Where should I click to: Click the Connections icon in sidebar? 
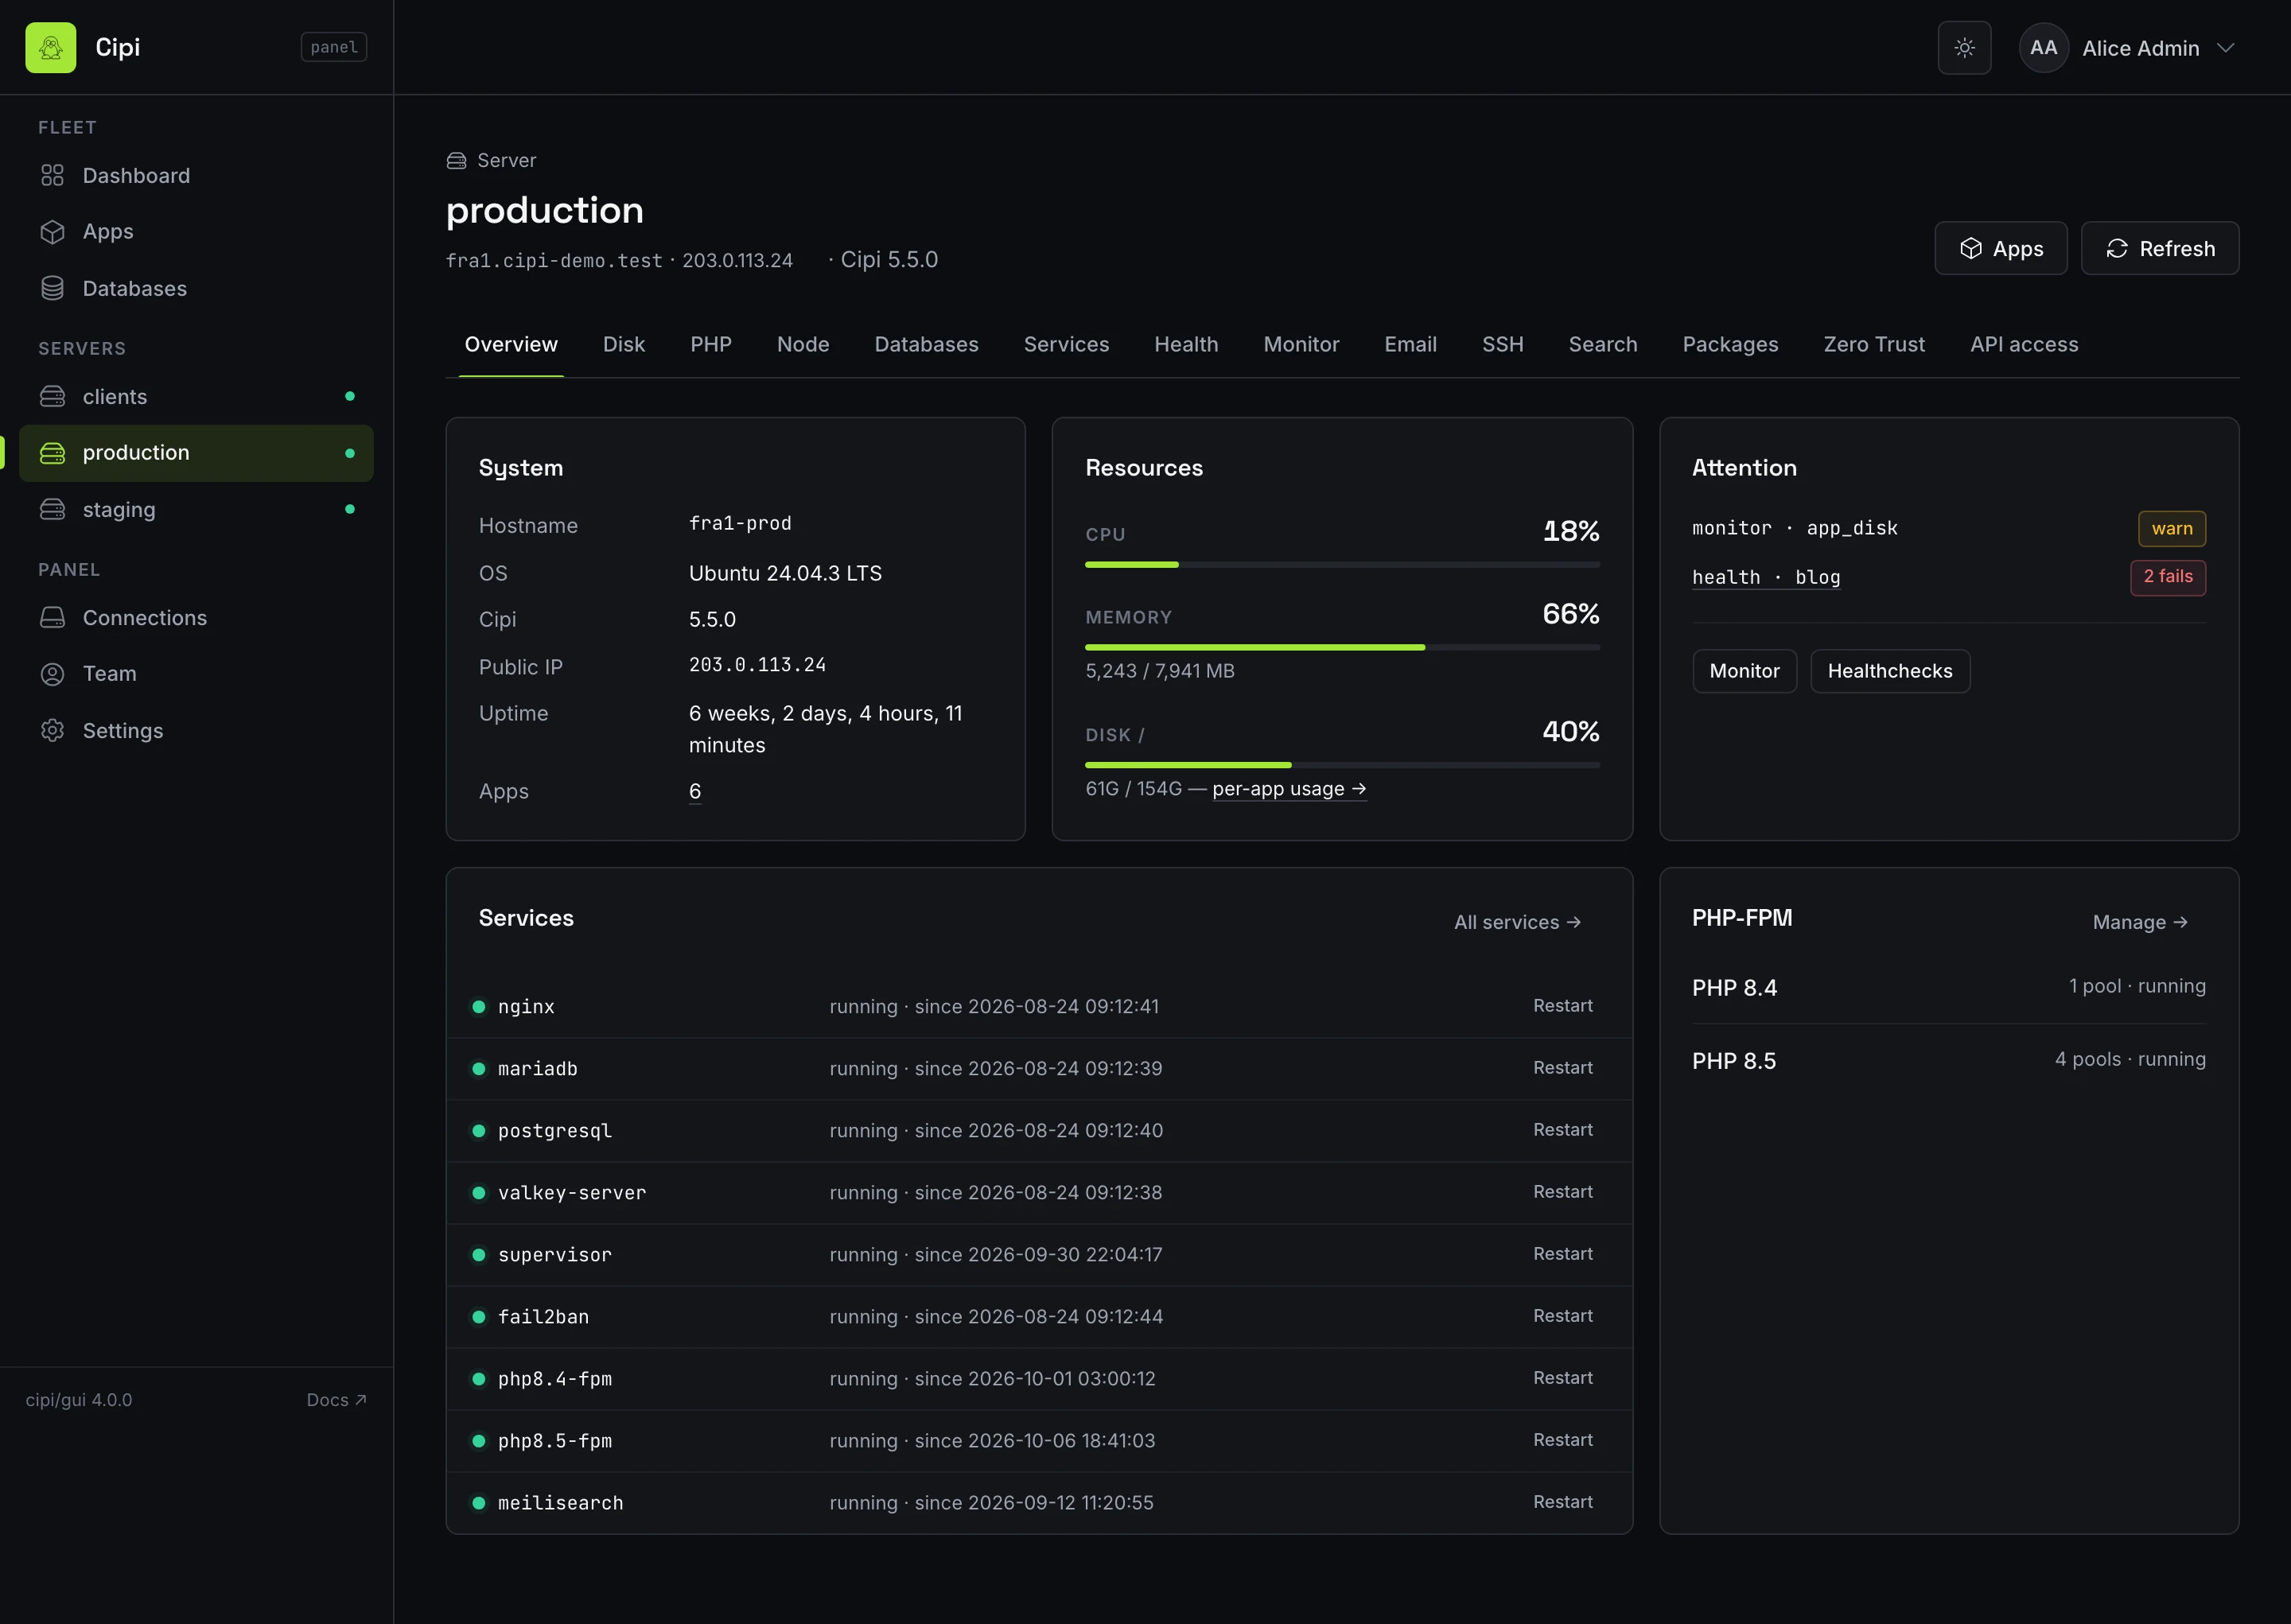coord(52,618)
